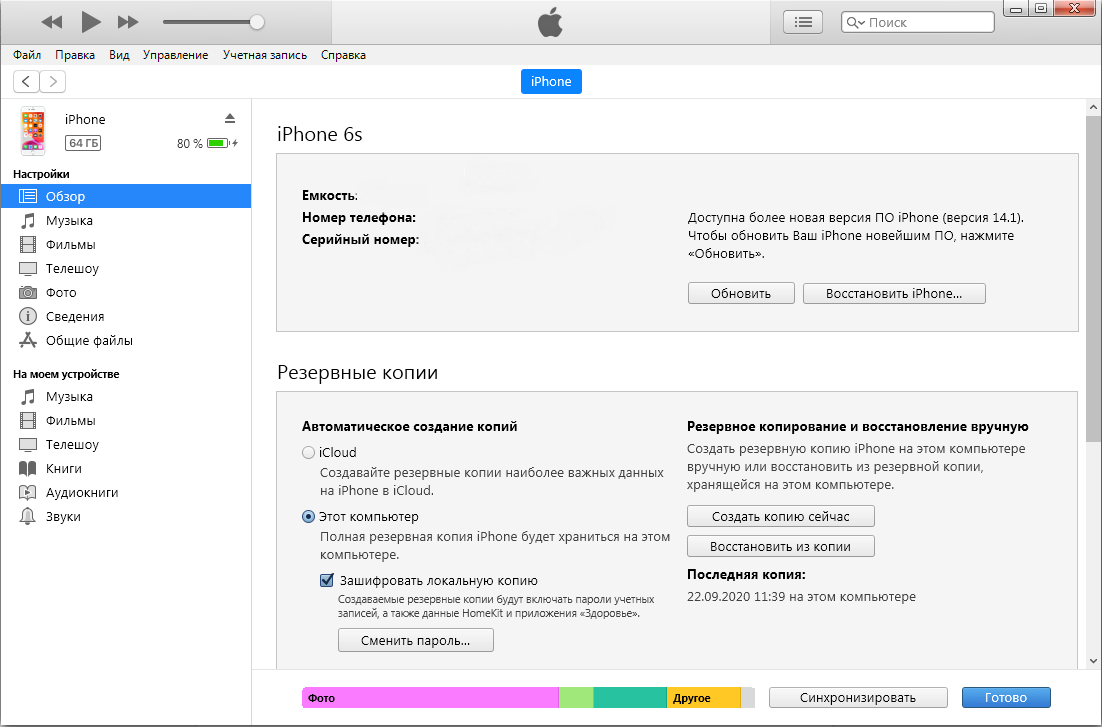Viewport: 1102px width, 727px height.
Task: Click Восстановить из копии button
Action: tap(780, 546)
